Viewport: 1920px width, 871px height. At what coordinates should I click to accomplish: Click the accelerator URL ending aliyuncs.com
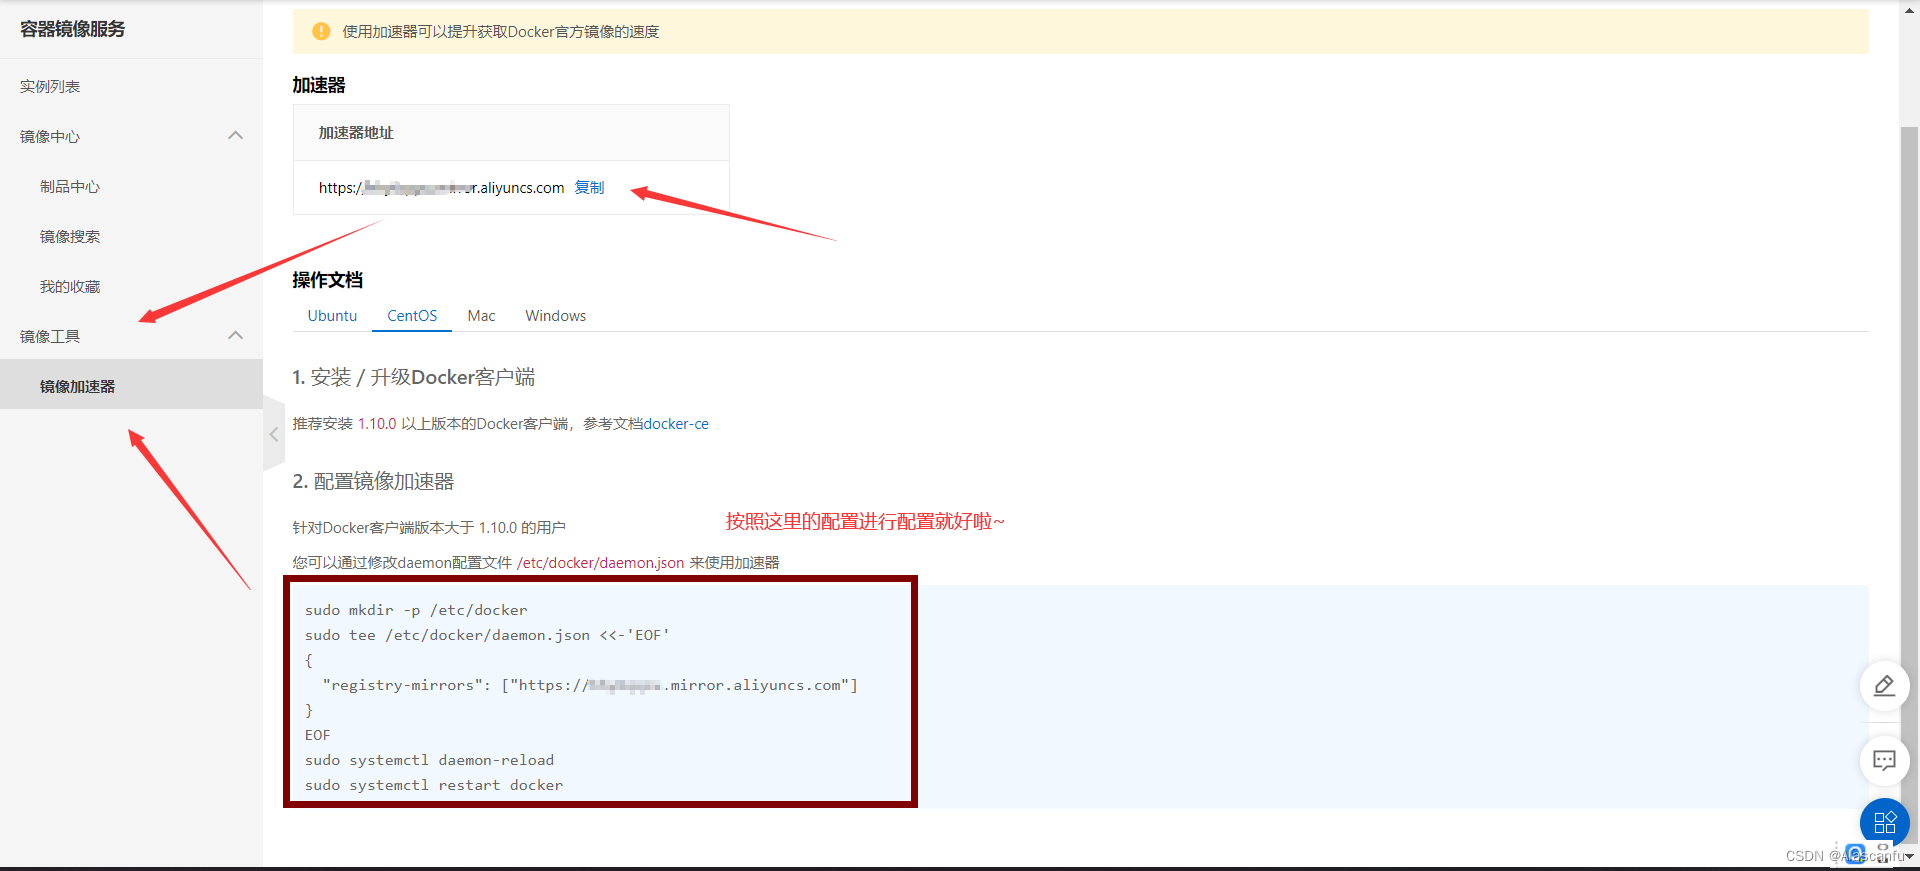[x=441, y=188]
